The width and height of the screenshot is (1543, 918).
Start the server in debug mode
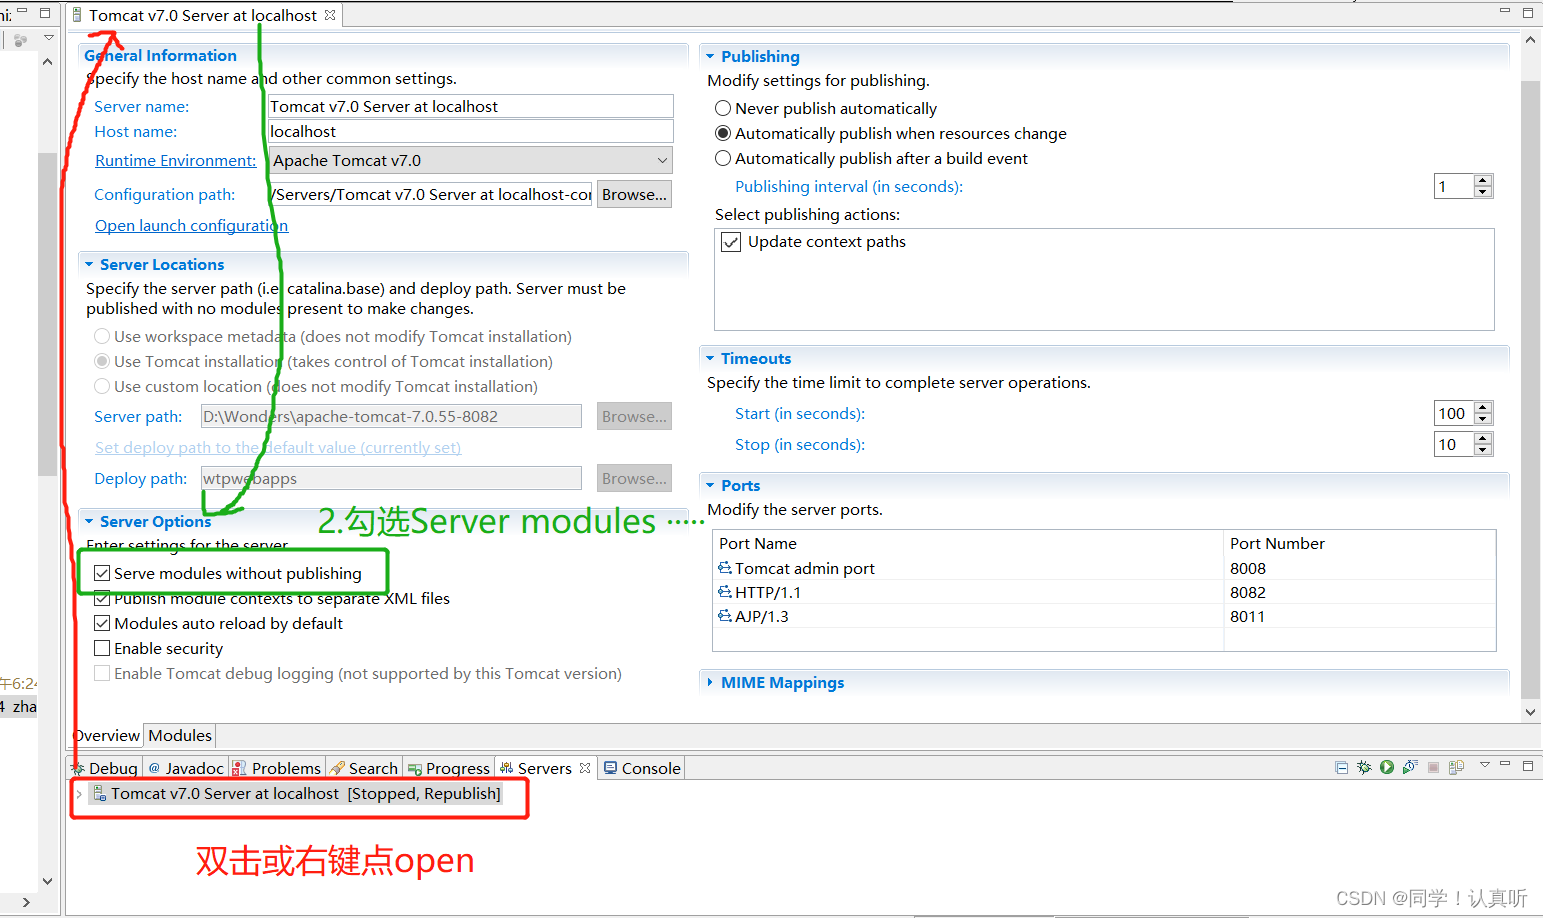(x=1364, y=768)
